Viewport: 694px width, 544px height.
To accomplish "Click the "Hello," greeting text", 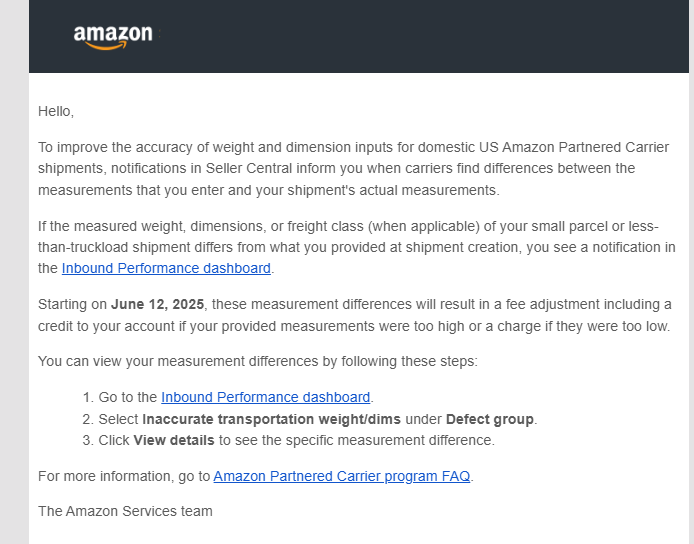I will click(56, 111).
